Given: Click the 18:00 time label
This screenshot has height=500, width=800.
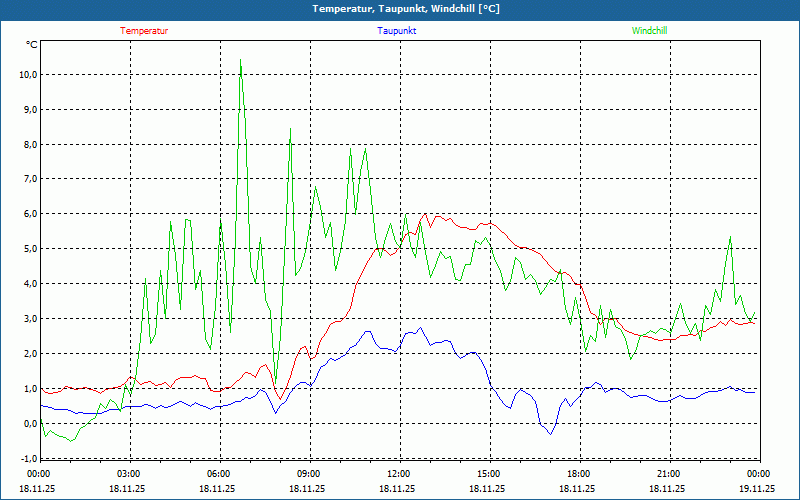Looking at the screenshot, I should point(578,474).
